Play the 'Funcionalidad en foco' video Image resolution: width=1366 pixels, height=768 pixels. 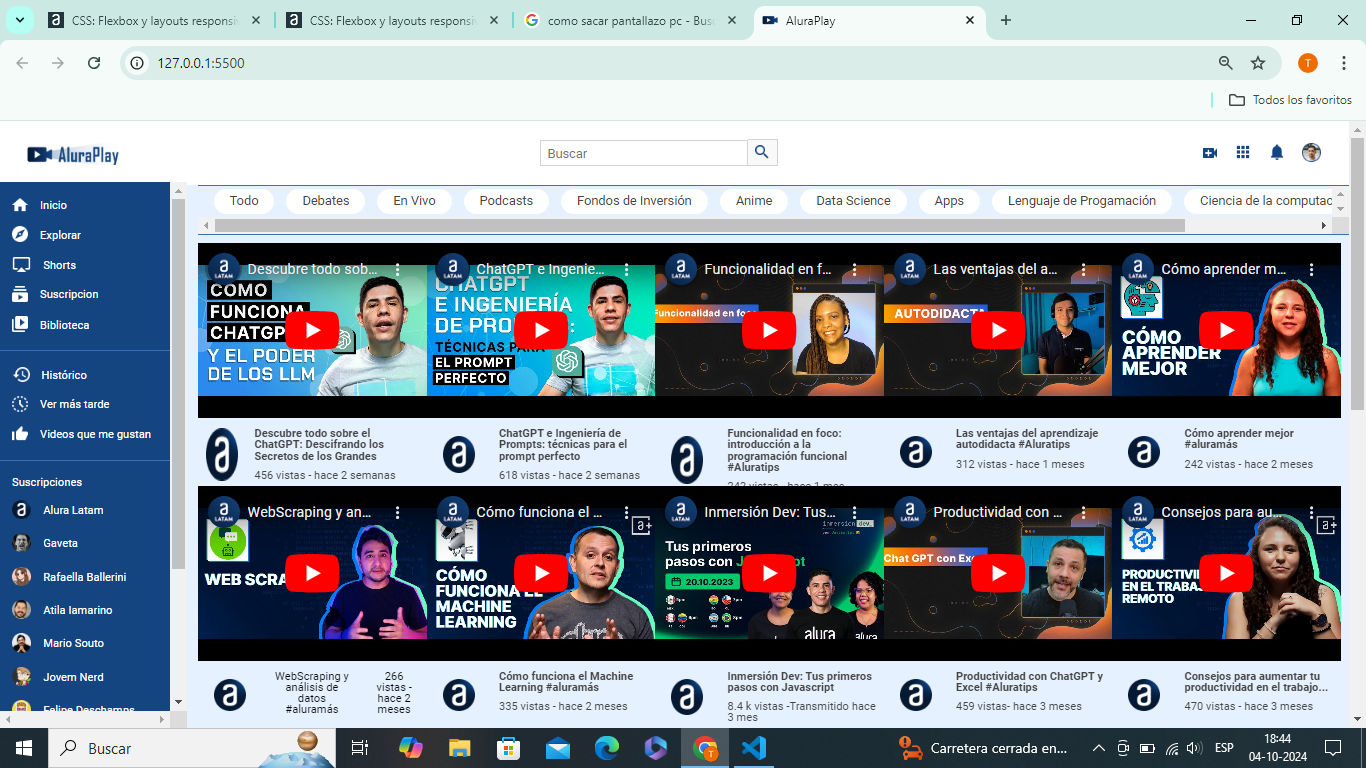[769, 330]
